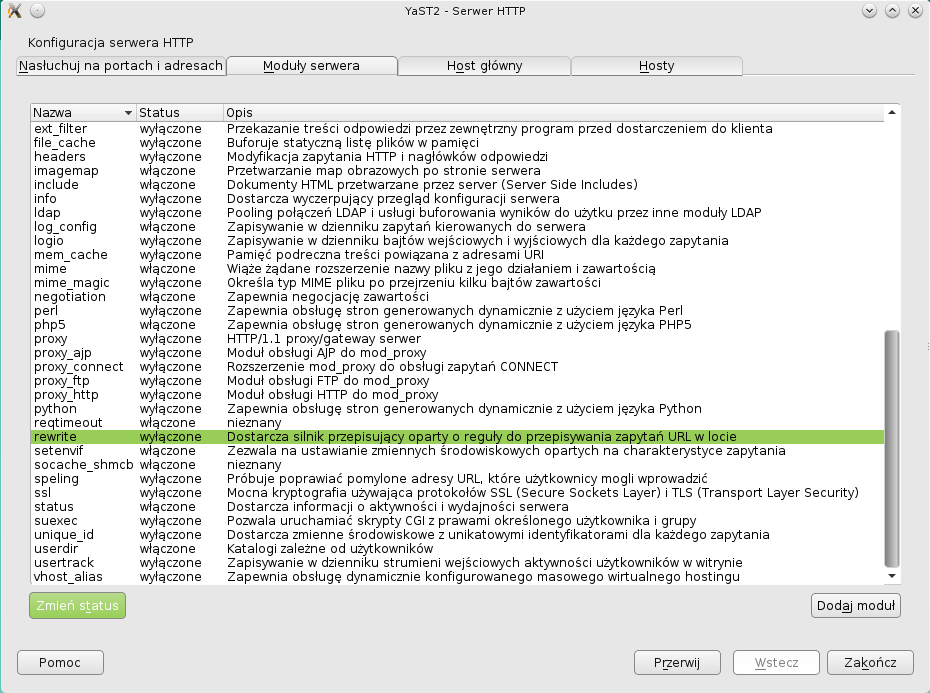Click the title bar minimize arrow icon
The image size is (930, 693).
(869, 10)
